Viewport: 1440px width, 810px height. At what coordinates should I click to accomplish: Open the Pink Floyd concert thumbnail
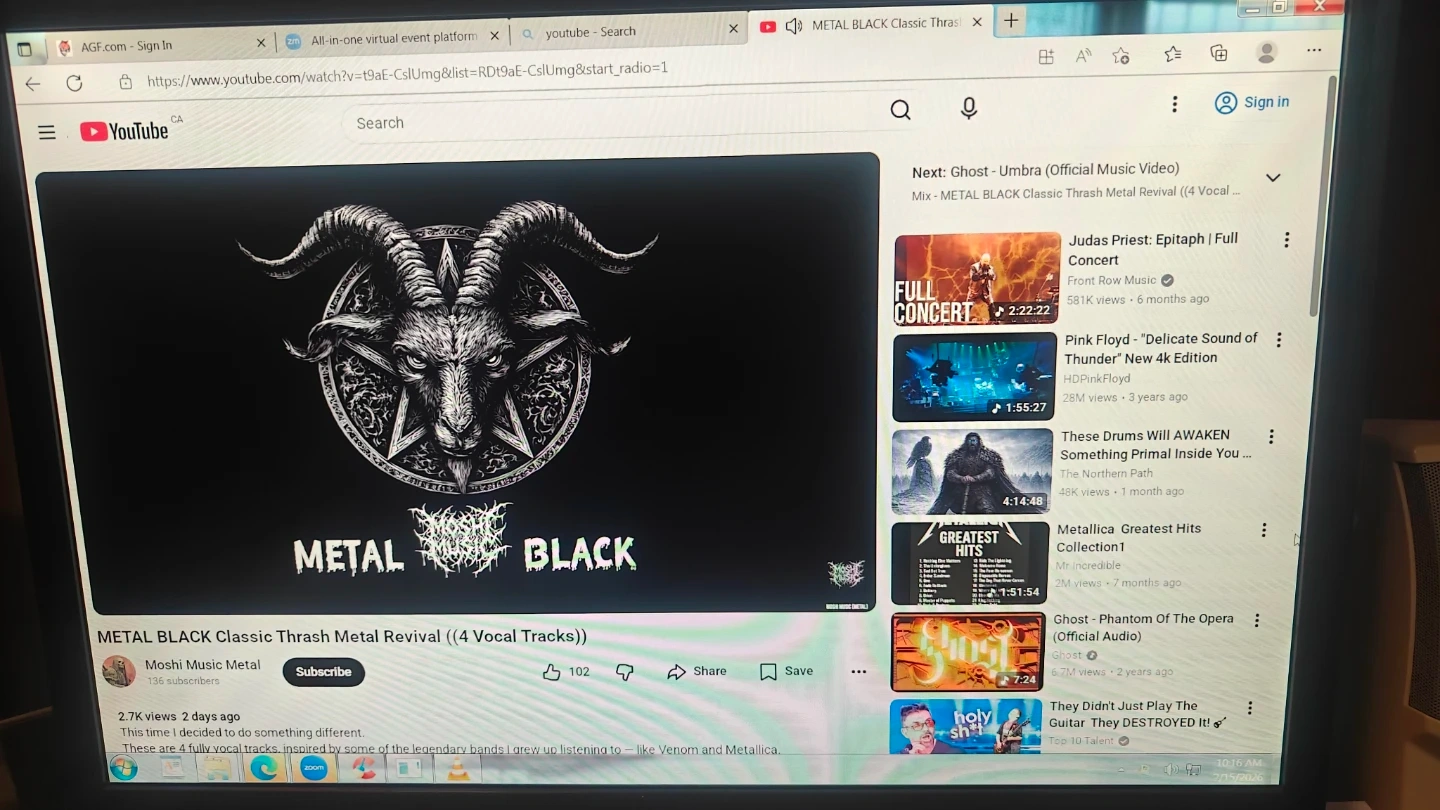[974, 377]
